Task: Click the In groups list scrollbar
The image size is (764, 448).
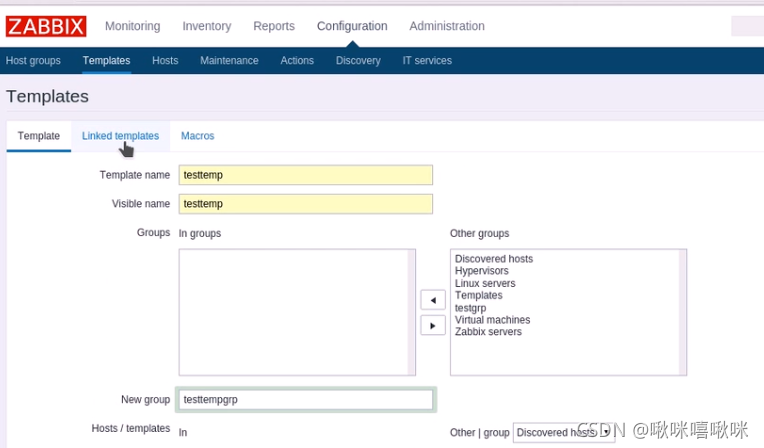Action: [412, 312]
